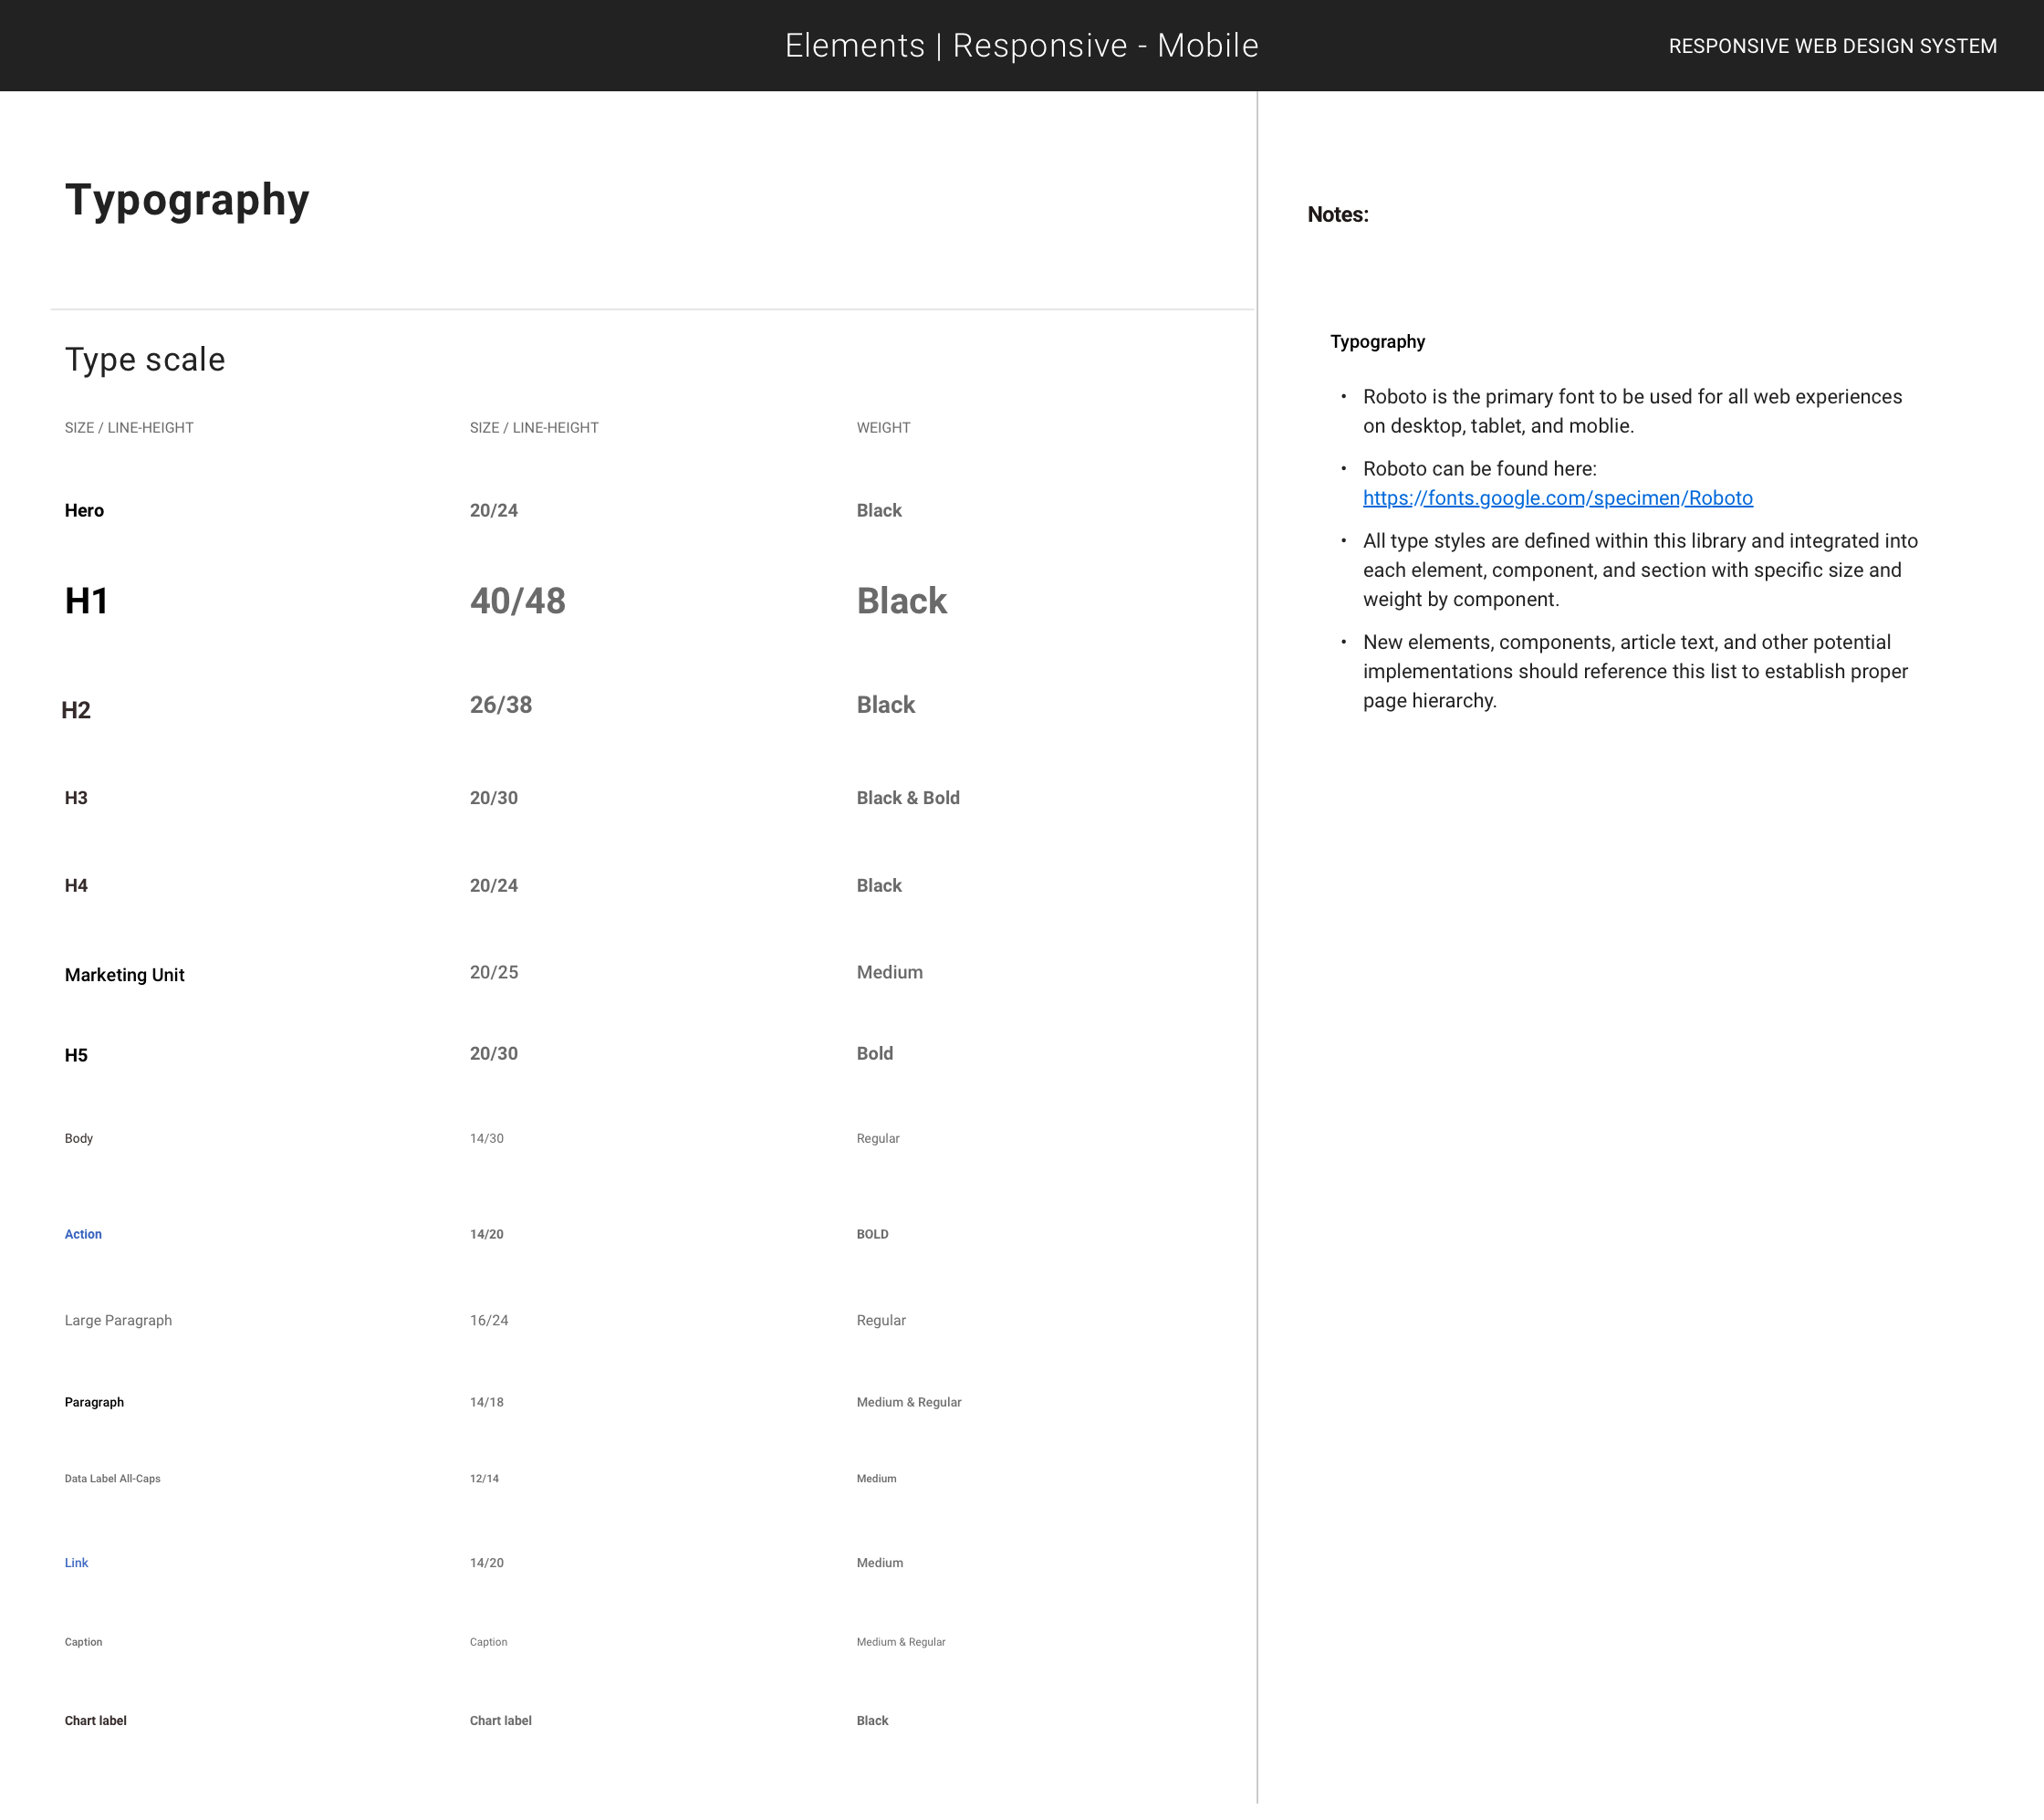Click the 'Bold' weight in the H5 row
2044x1820 pixels.
pos(874,1054)
